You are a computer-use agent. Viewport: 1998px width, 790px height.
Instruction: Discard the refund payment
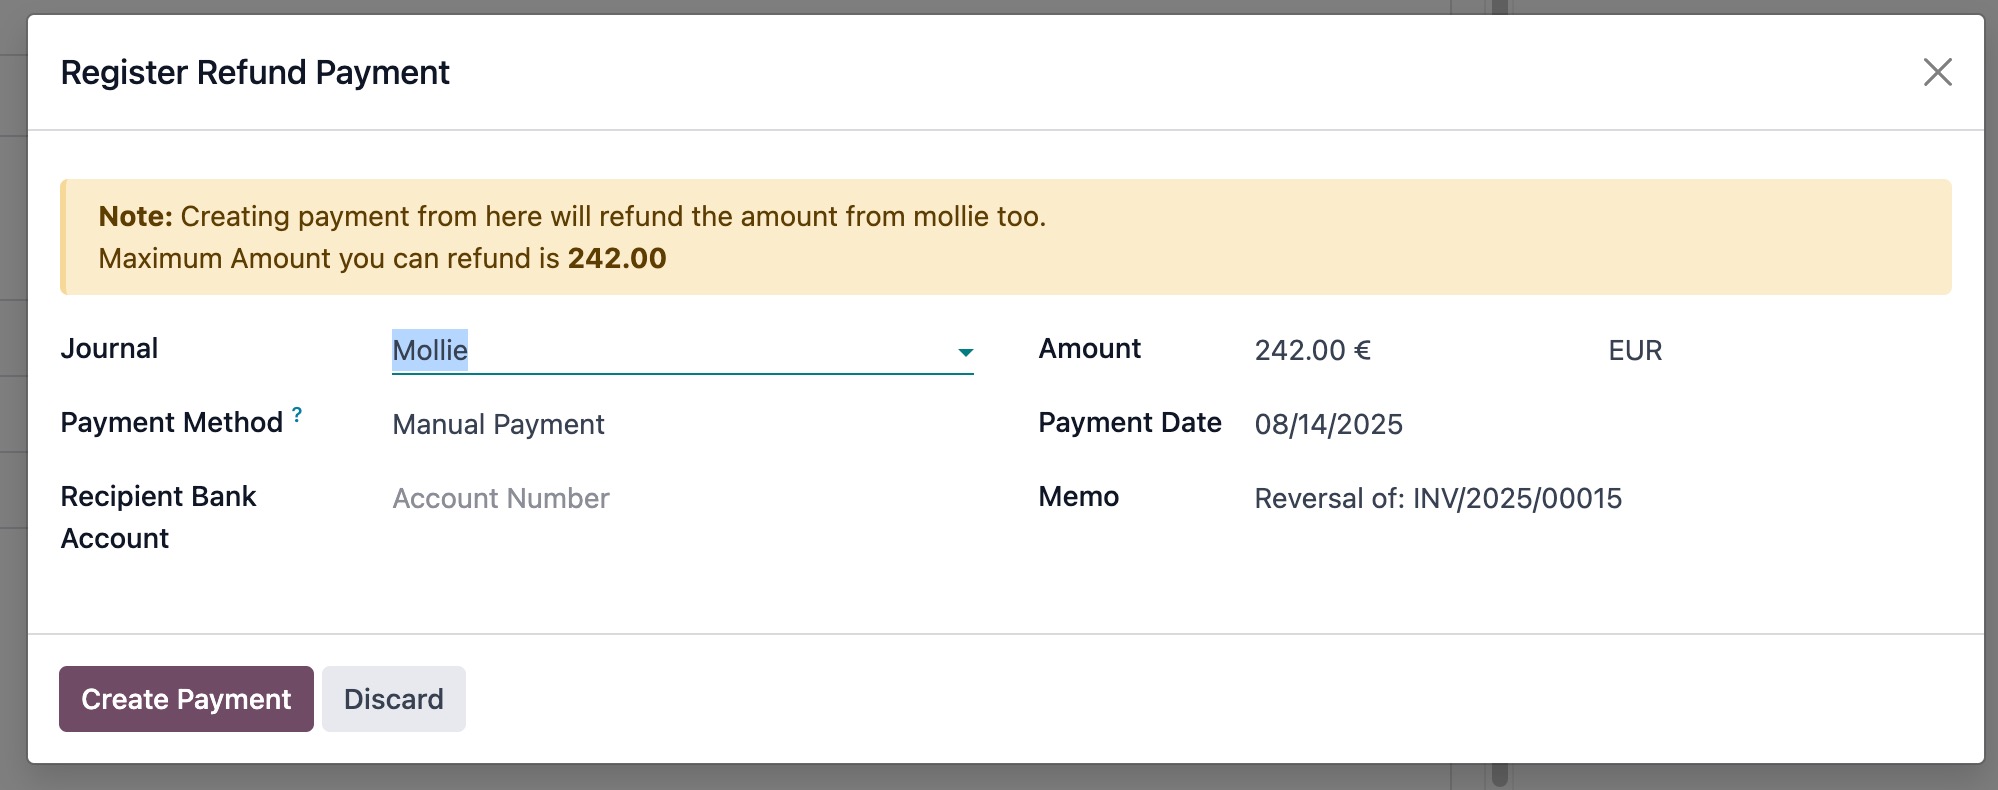tap(393, 699)
